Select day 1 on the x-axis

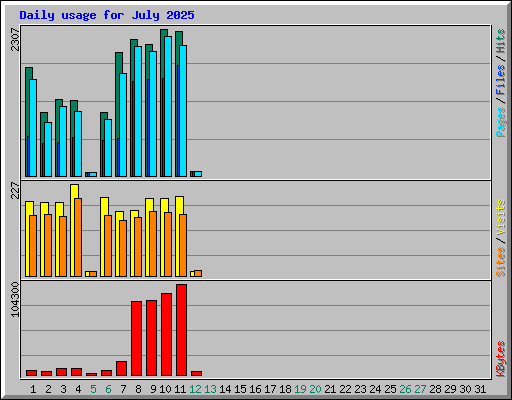tap(33, 389)
